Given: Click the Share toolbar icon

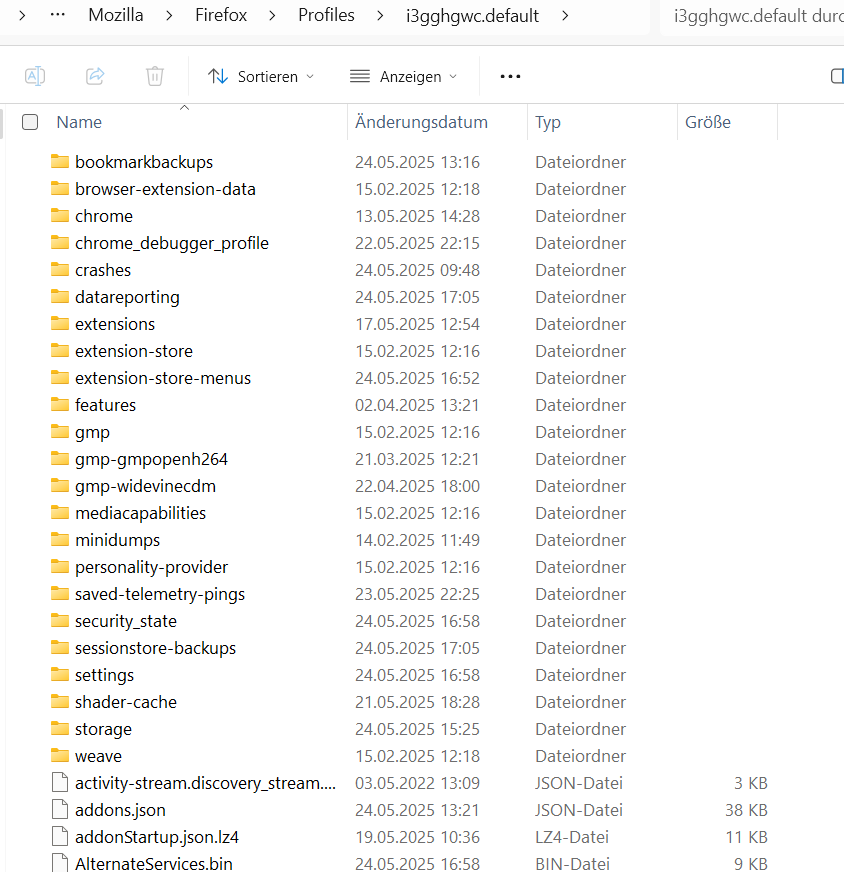Looking at the screenshot, I should 95,76.
